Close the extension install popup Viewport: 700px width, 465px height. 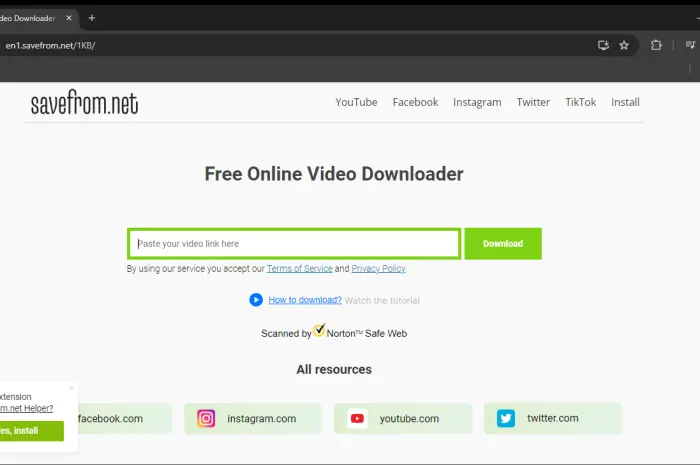point(71,388)
